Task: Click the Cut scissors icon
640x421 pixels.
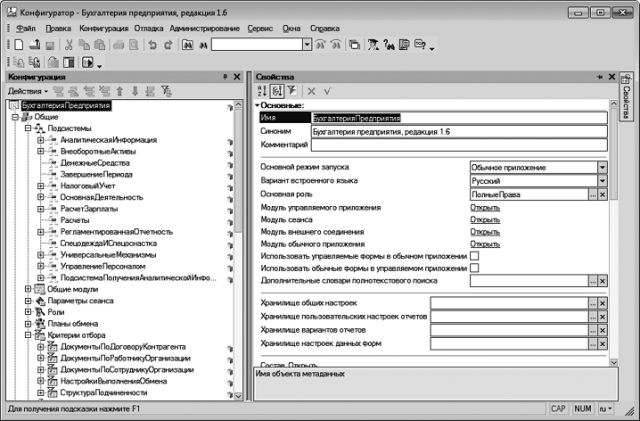Action: click(x=68, y=45)
